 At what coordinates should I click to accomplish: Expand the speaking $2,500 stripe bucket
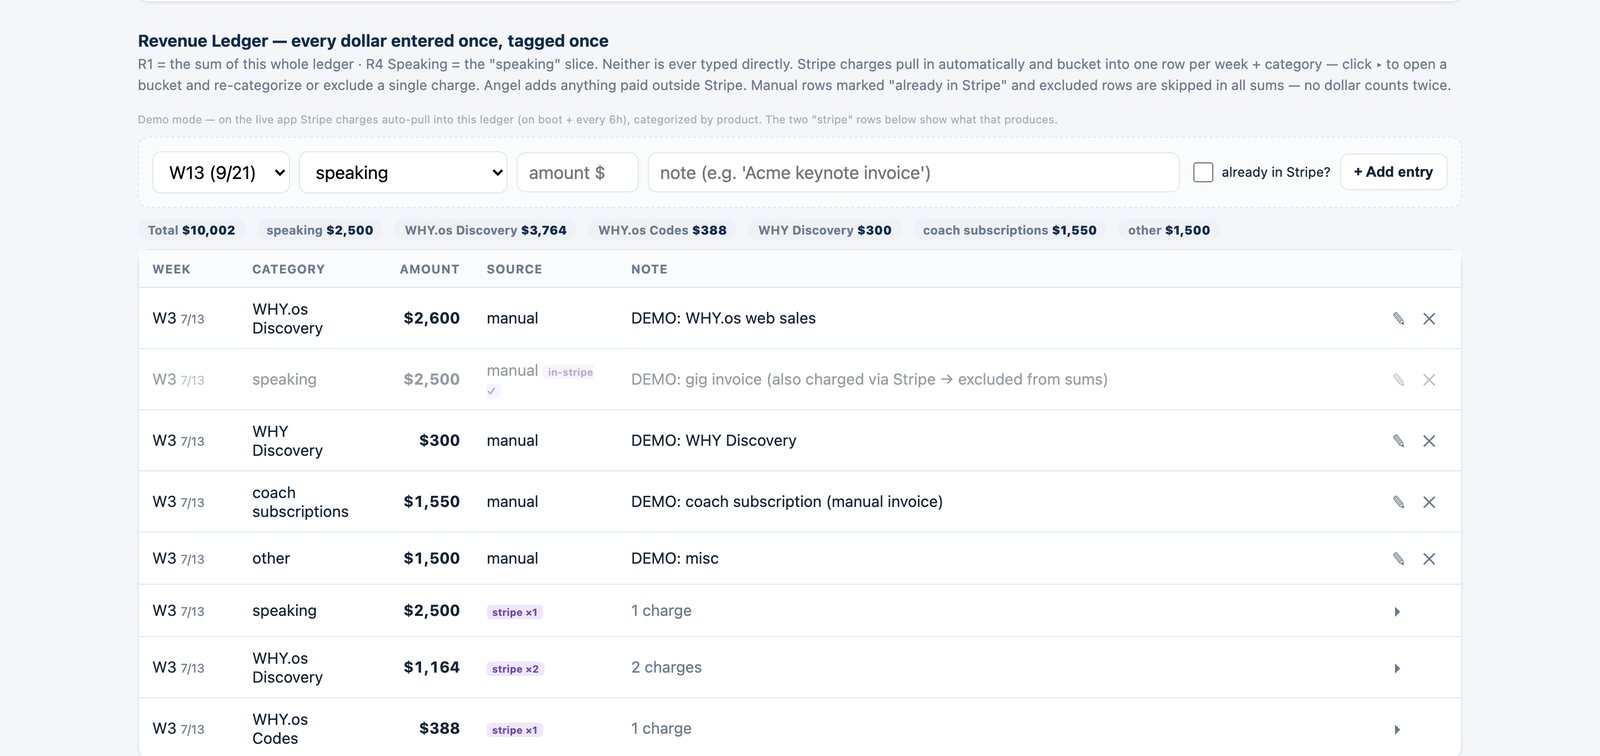click(x=1397, y=612)
